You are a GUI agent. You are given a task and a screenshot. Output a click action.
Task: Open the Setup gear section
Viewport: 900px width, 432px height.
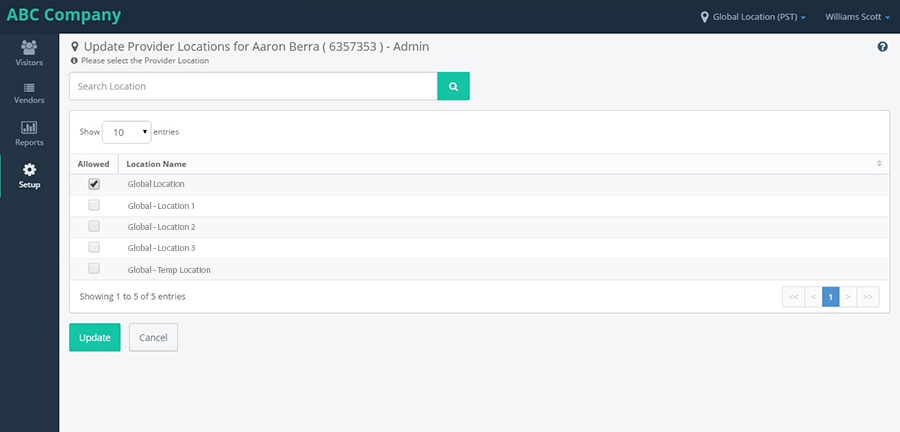click(29, 176)
